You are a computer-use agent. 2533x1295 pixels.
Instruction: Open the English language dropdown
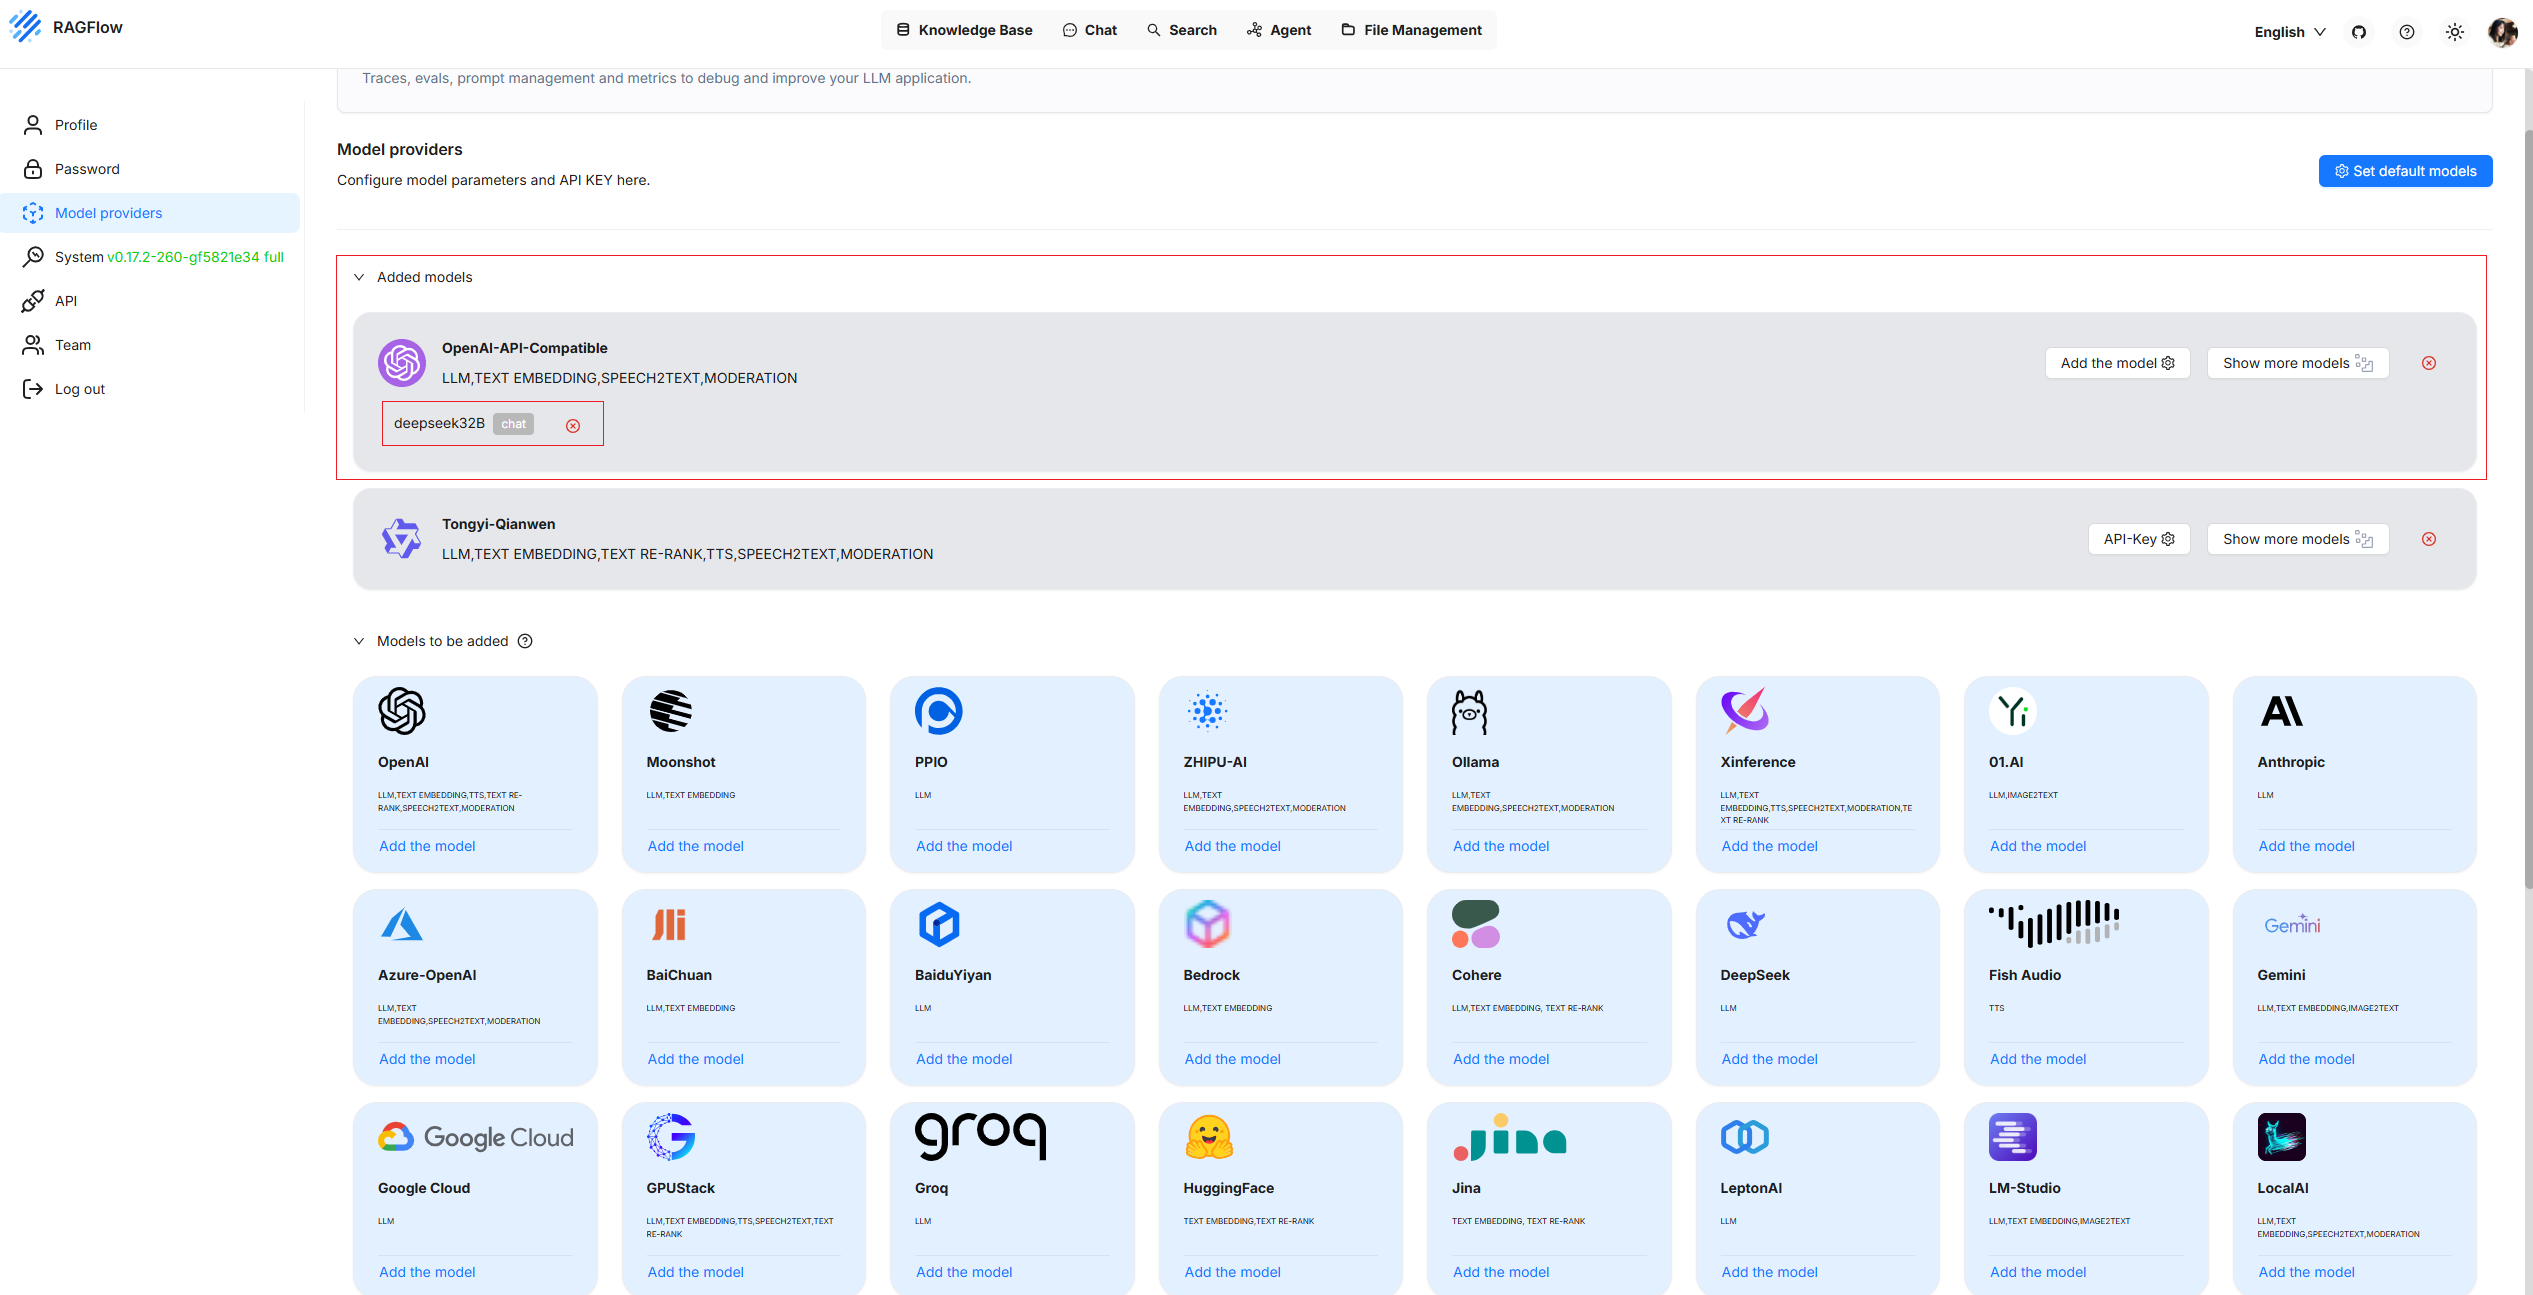tap(2290, 32)
